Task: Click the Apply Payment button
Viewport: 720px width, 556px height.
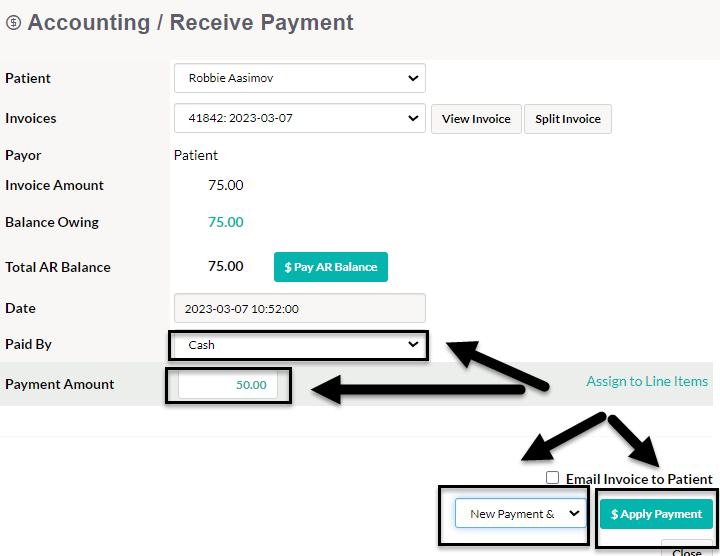Action: click(656, 514)
